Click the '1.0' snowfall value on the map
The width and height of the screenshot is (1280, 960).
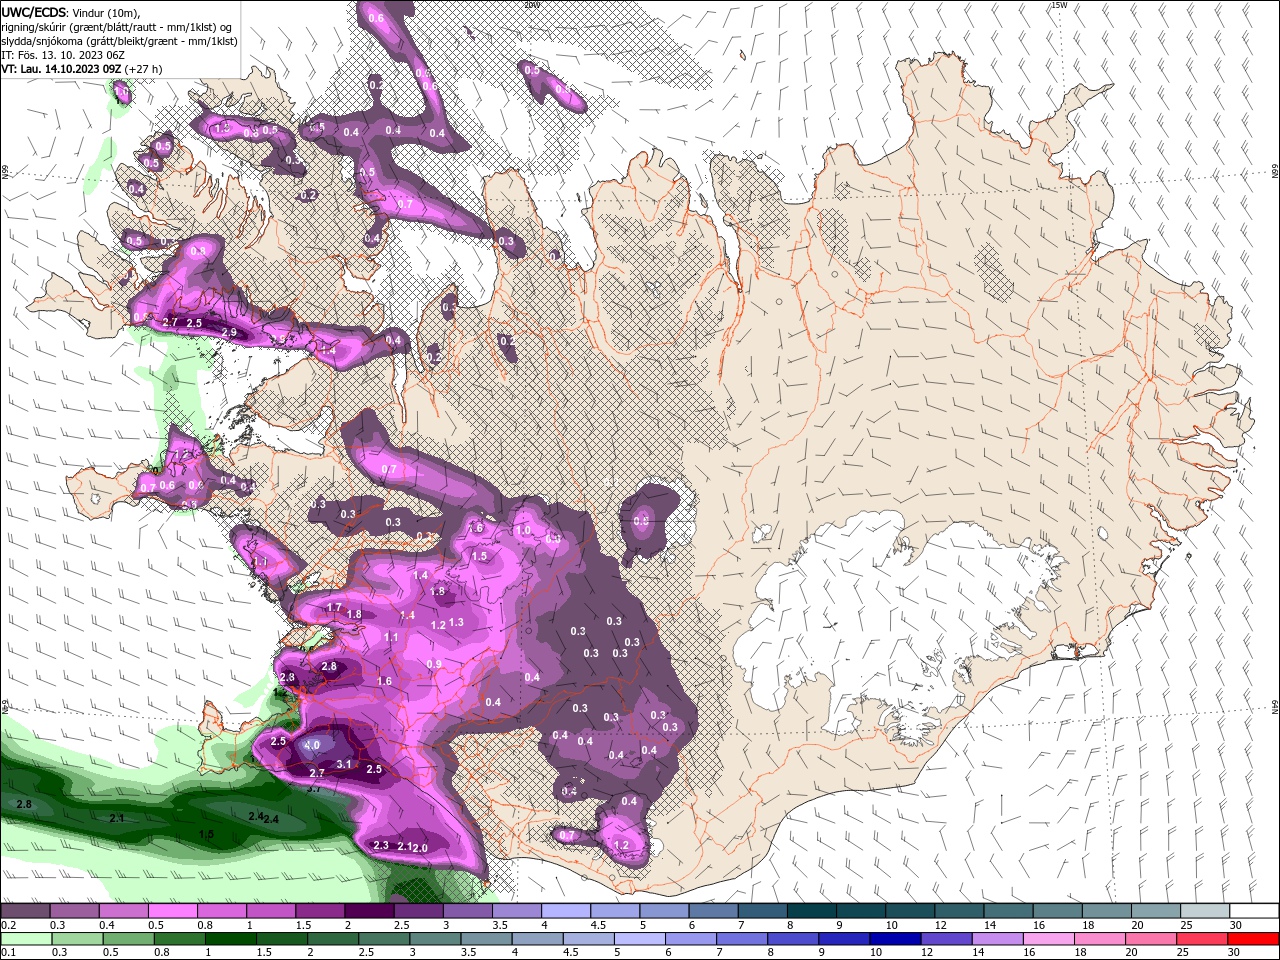(x=522, y=531)
